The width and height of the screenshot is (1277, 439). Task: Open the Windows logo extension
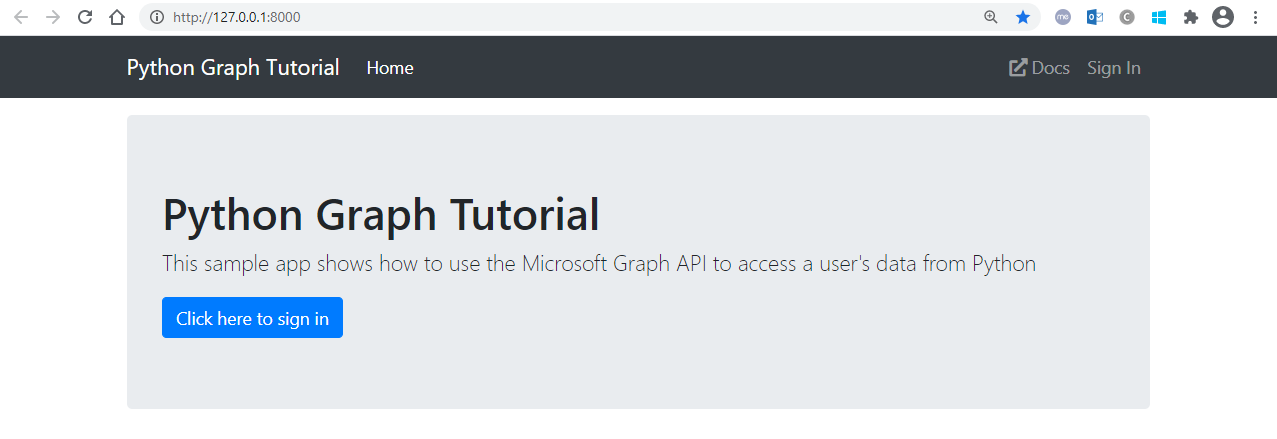(1159, 17)
